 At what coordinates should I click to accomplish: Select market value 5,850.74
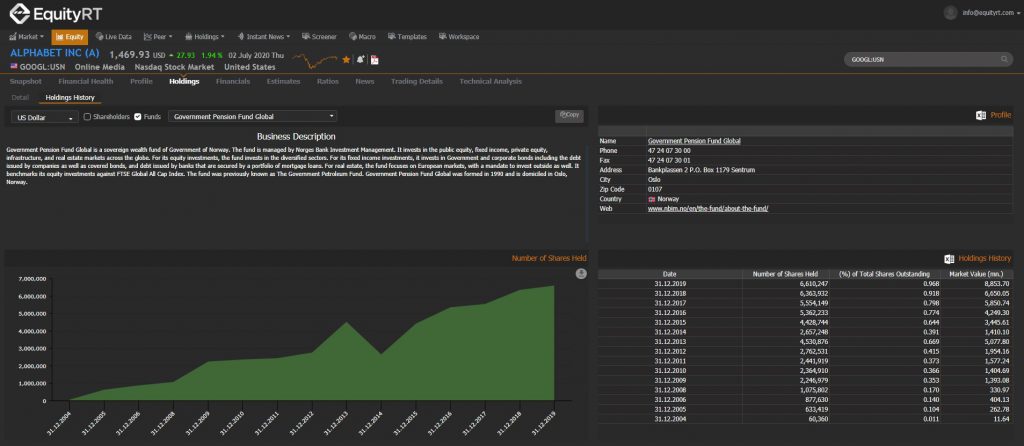pos(997,303)
